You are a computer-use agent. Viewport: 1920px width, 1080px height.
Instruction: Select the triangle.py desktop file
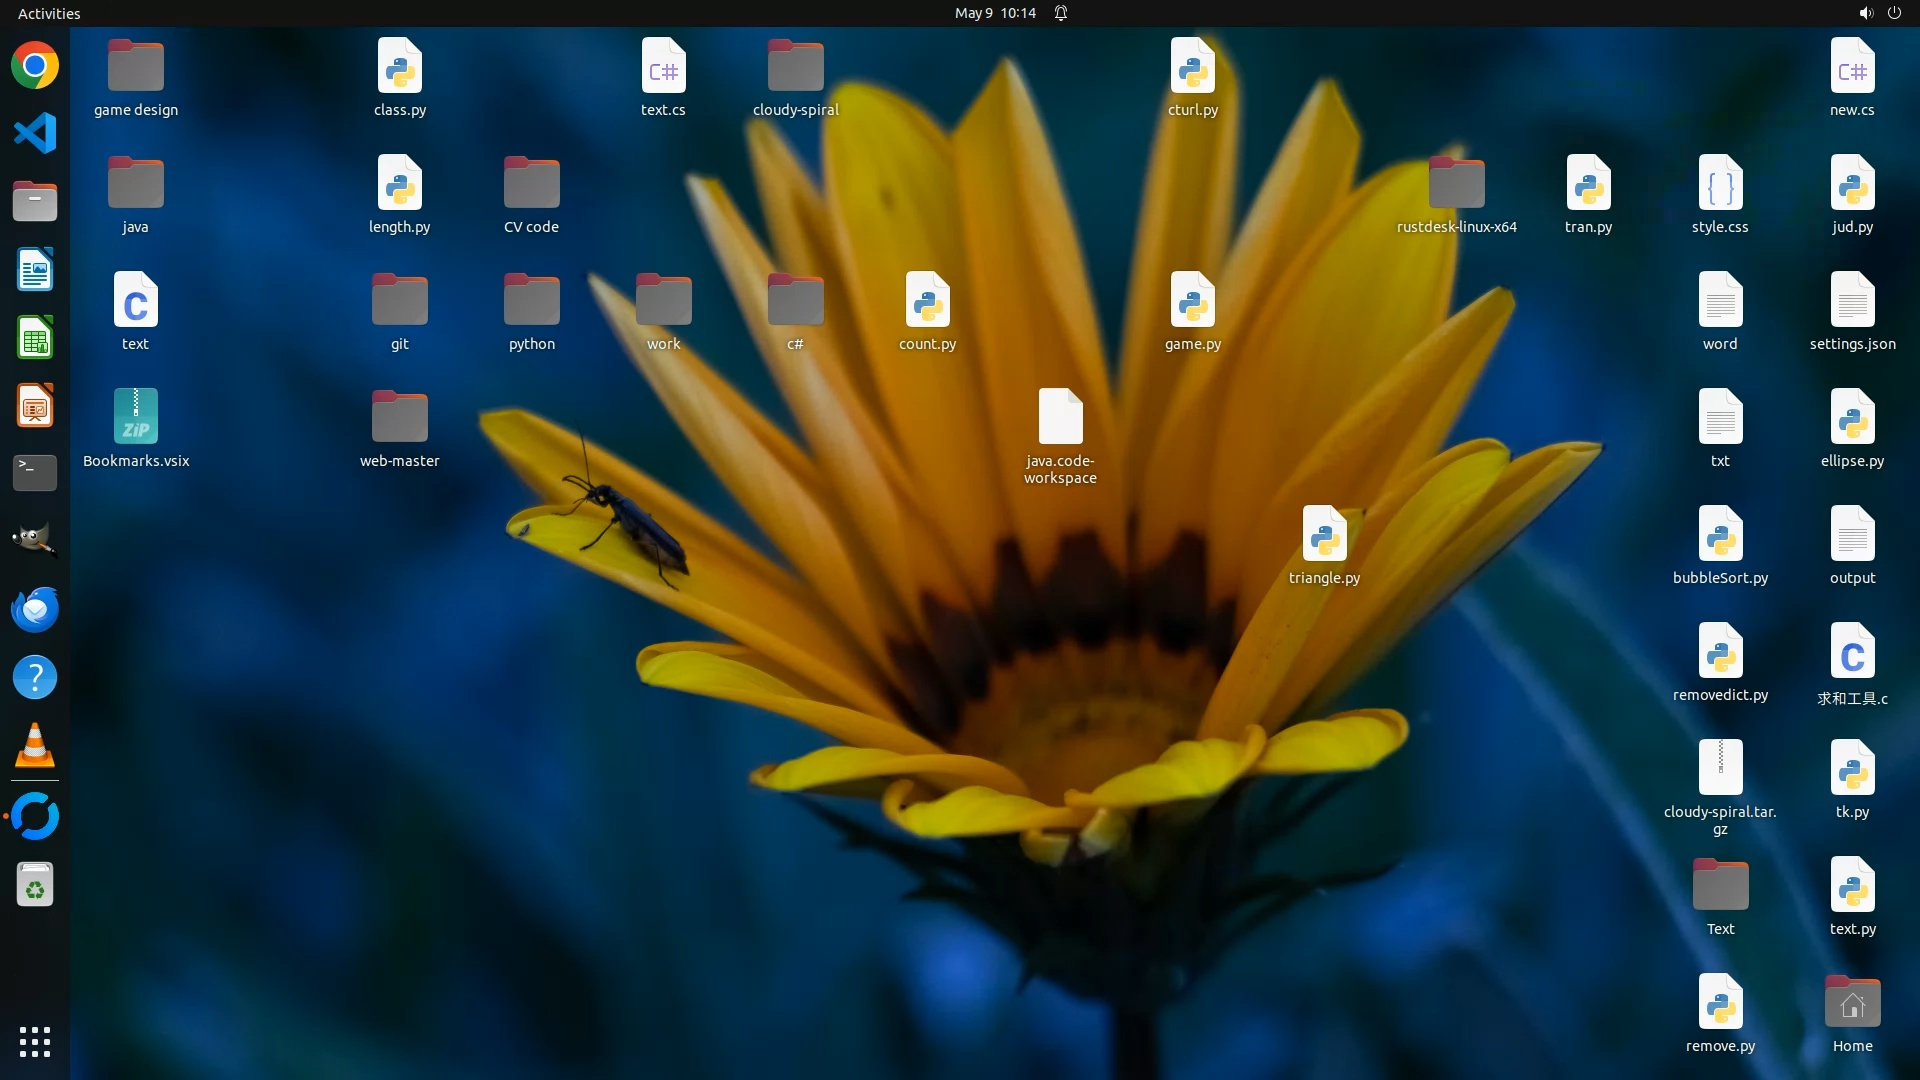click(x=1324, y=545)
